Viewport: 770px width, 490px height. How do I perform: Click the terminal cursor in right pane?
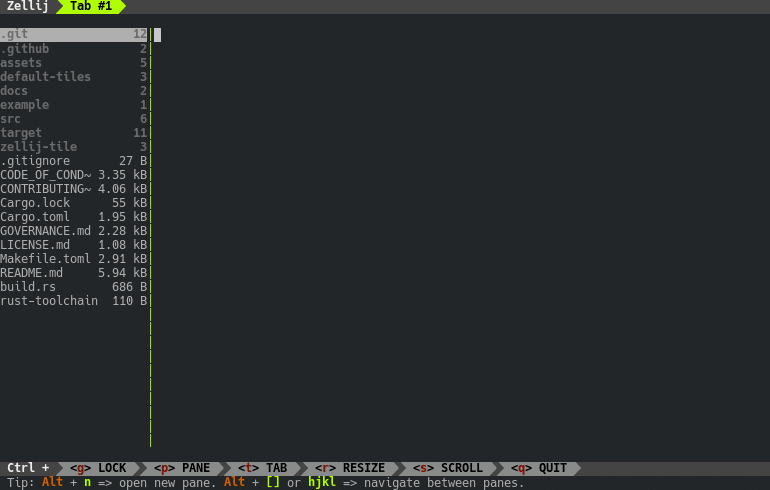point(158,35)
